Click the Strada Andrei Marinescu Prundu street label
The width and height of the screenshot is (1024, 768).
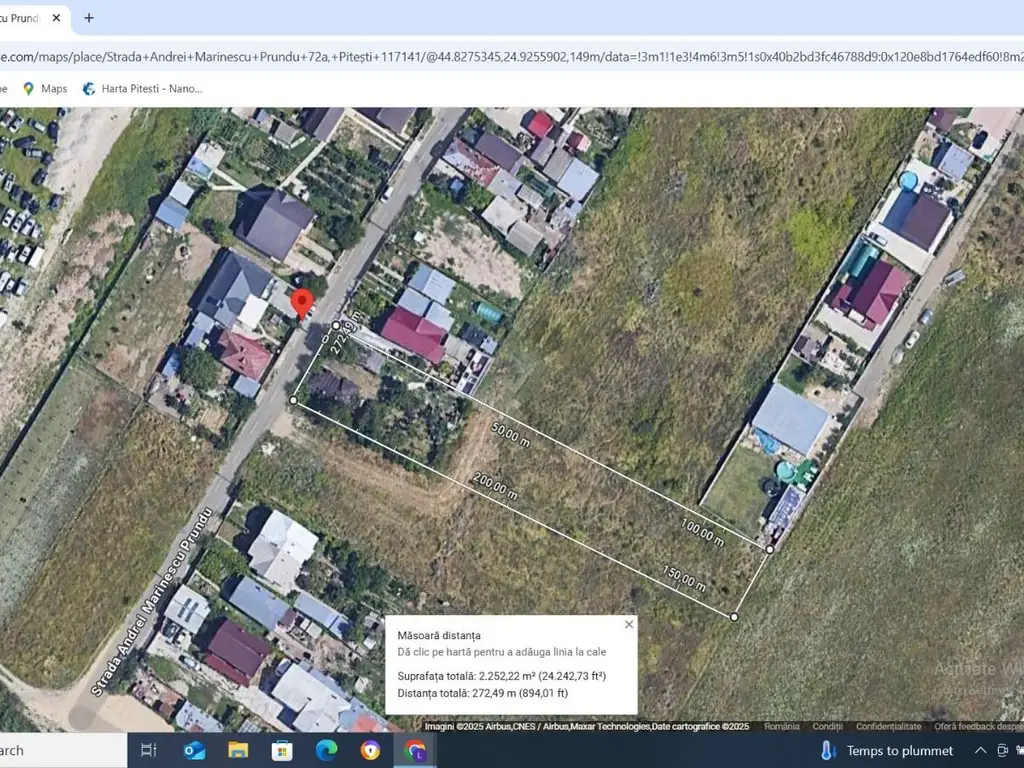pos(152,602)
